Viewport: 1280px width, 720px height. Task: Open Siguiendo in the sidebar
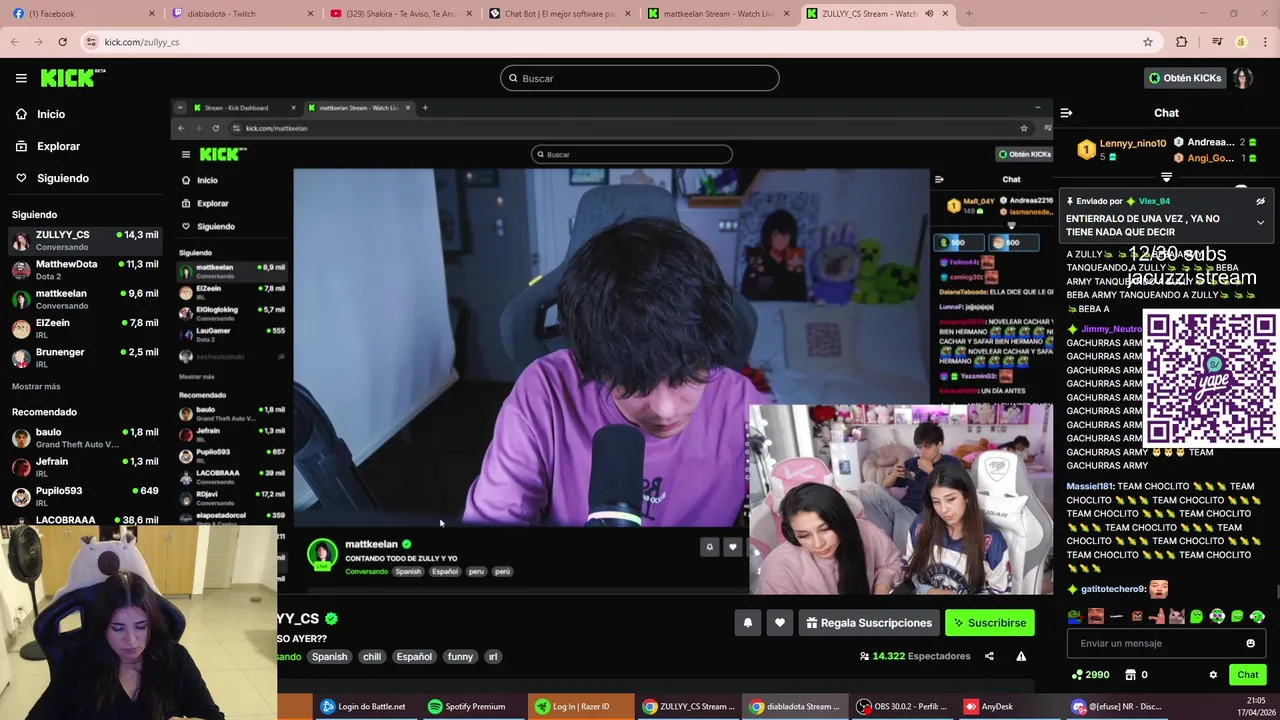(x=52, y=178)
